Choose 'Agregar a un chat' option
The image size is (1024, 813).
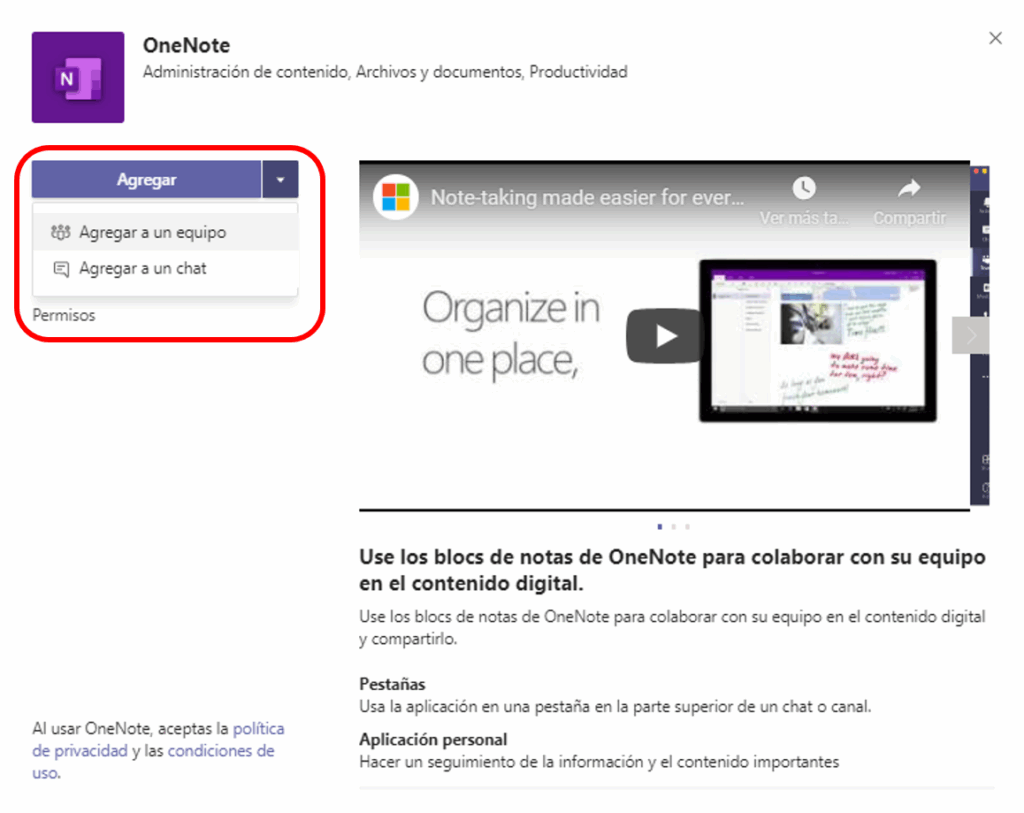[142, 268]
